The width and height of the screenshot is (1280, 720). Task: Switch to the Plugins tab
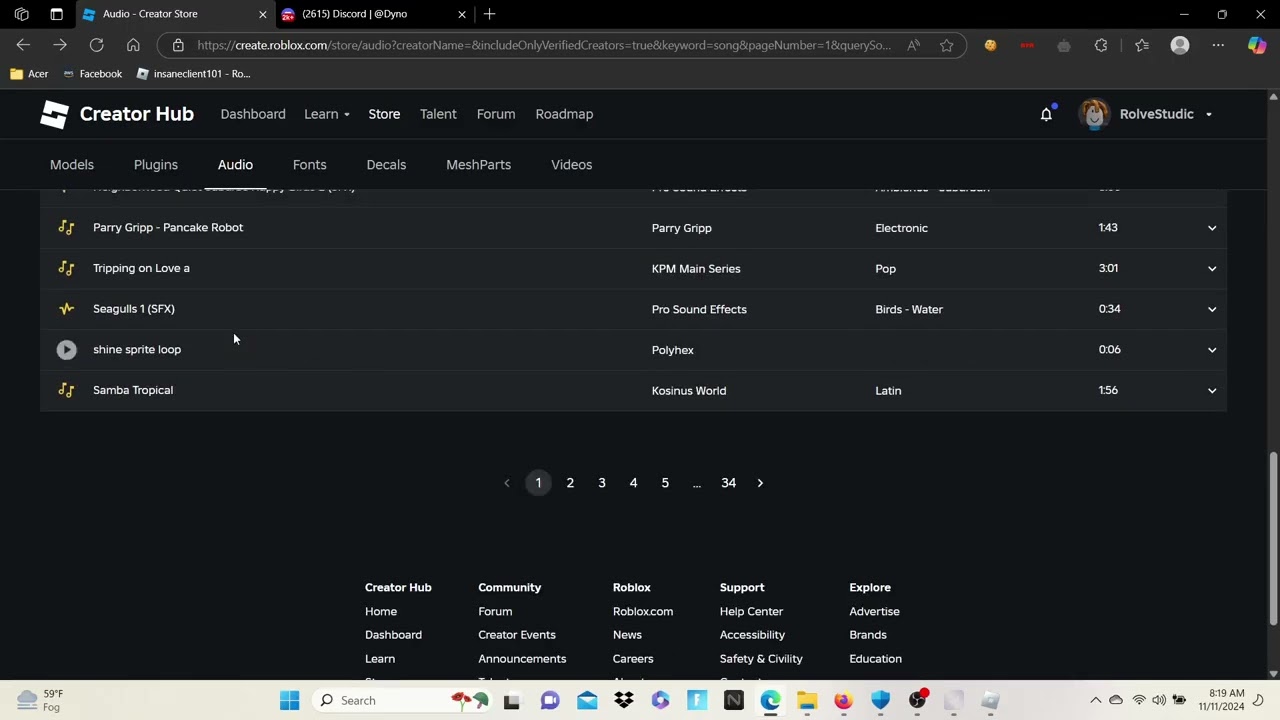(156, 165)
